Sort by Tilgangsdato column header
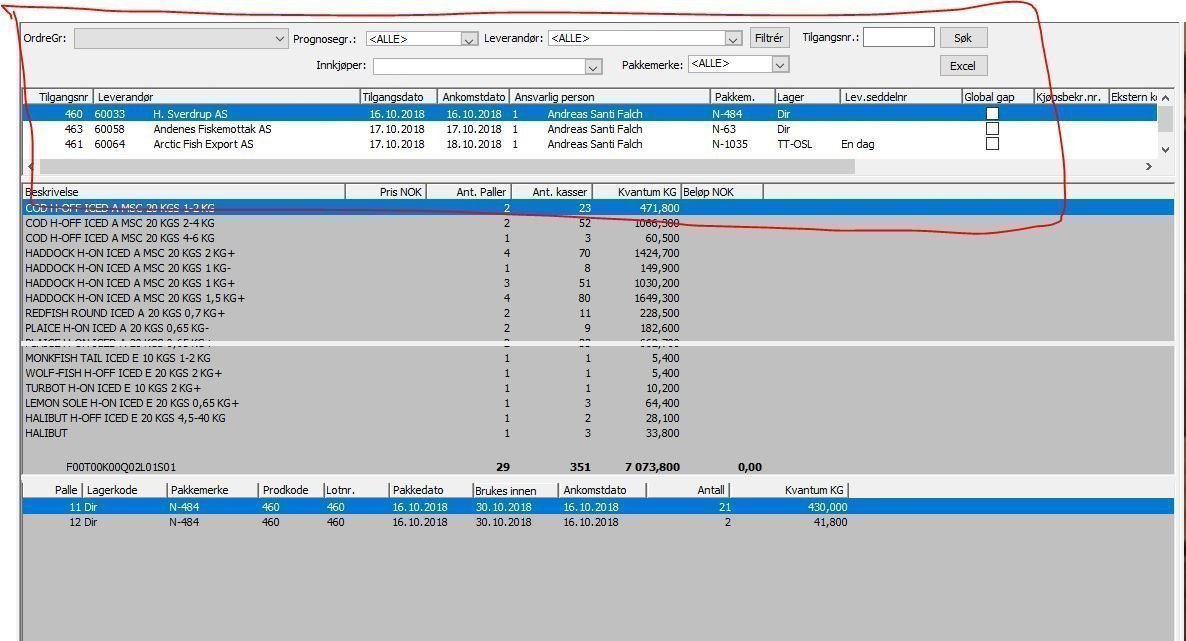 tap(399, 97)
